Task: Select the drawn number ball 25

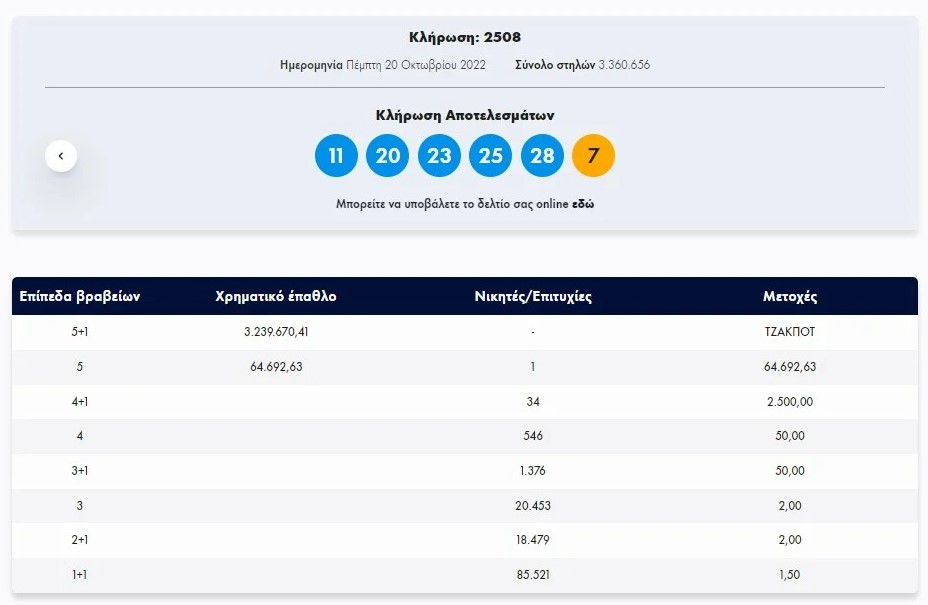Action: (x=490, y=155)
